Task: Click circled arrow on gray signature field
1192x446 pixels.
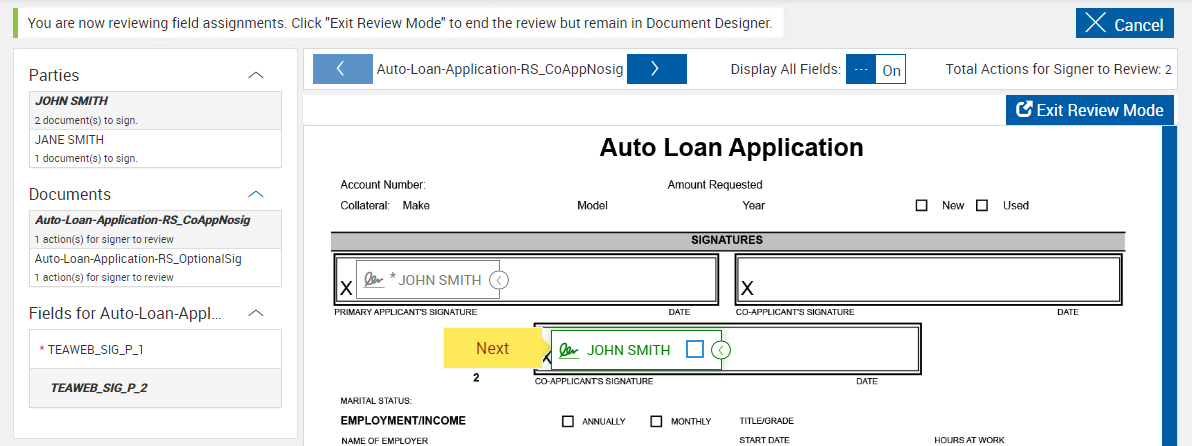Action: 499,280
